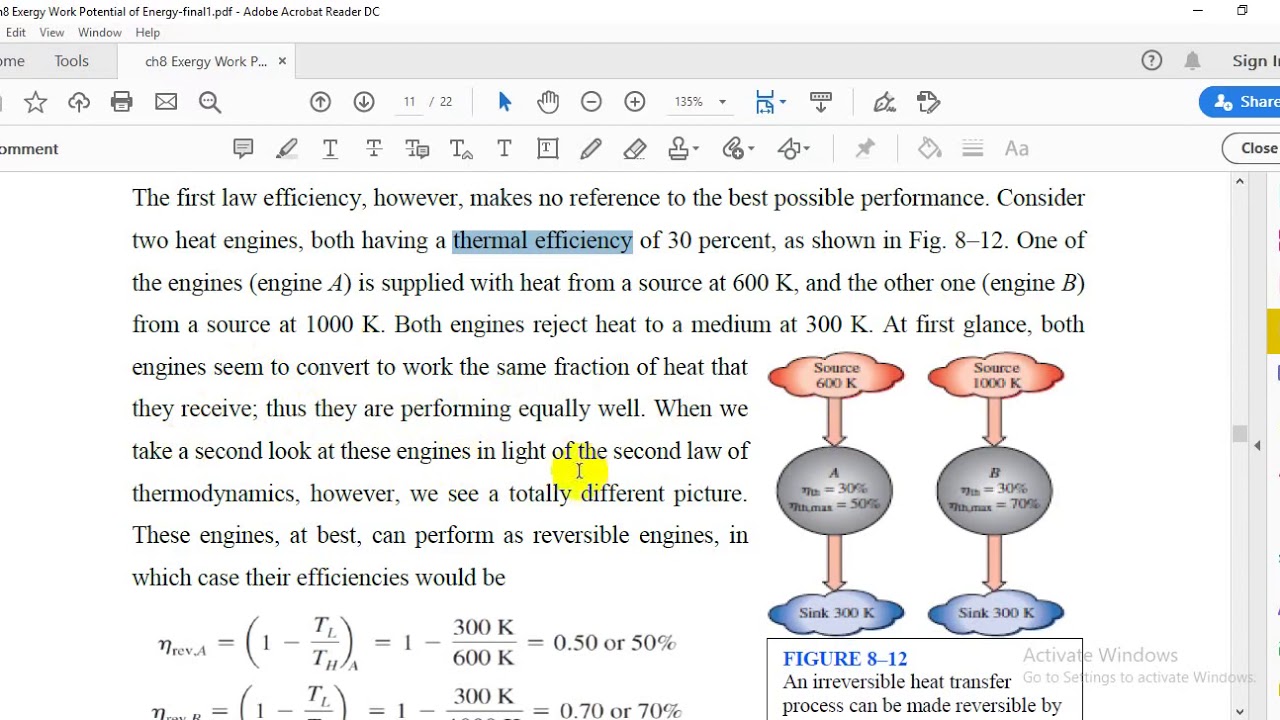Open the help question mark icon
This screenshot has width=1280, height=720.
1152,61
